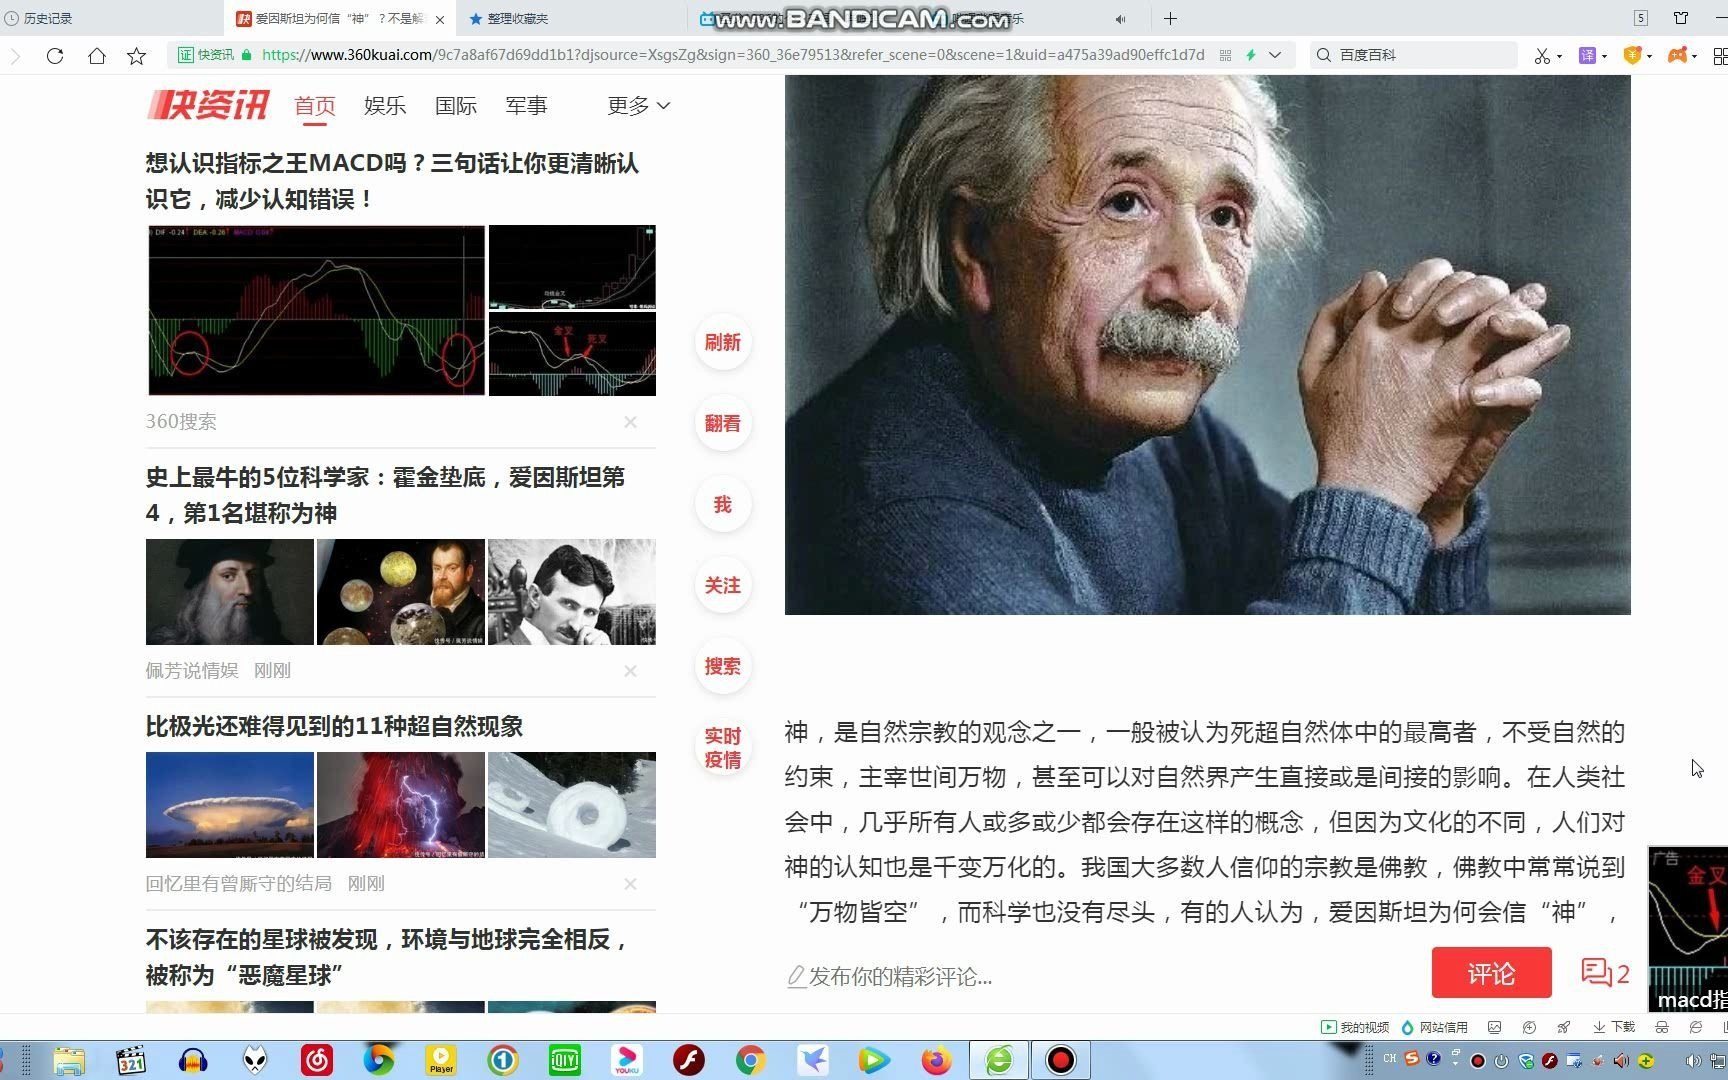1728x1080 pixels.
Task: Click the floating 我 button
Action: click(x=723, y=504)
